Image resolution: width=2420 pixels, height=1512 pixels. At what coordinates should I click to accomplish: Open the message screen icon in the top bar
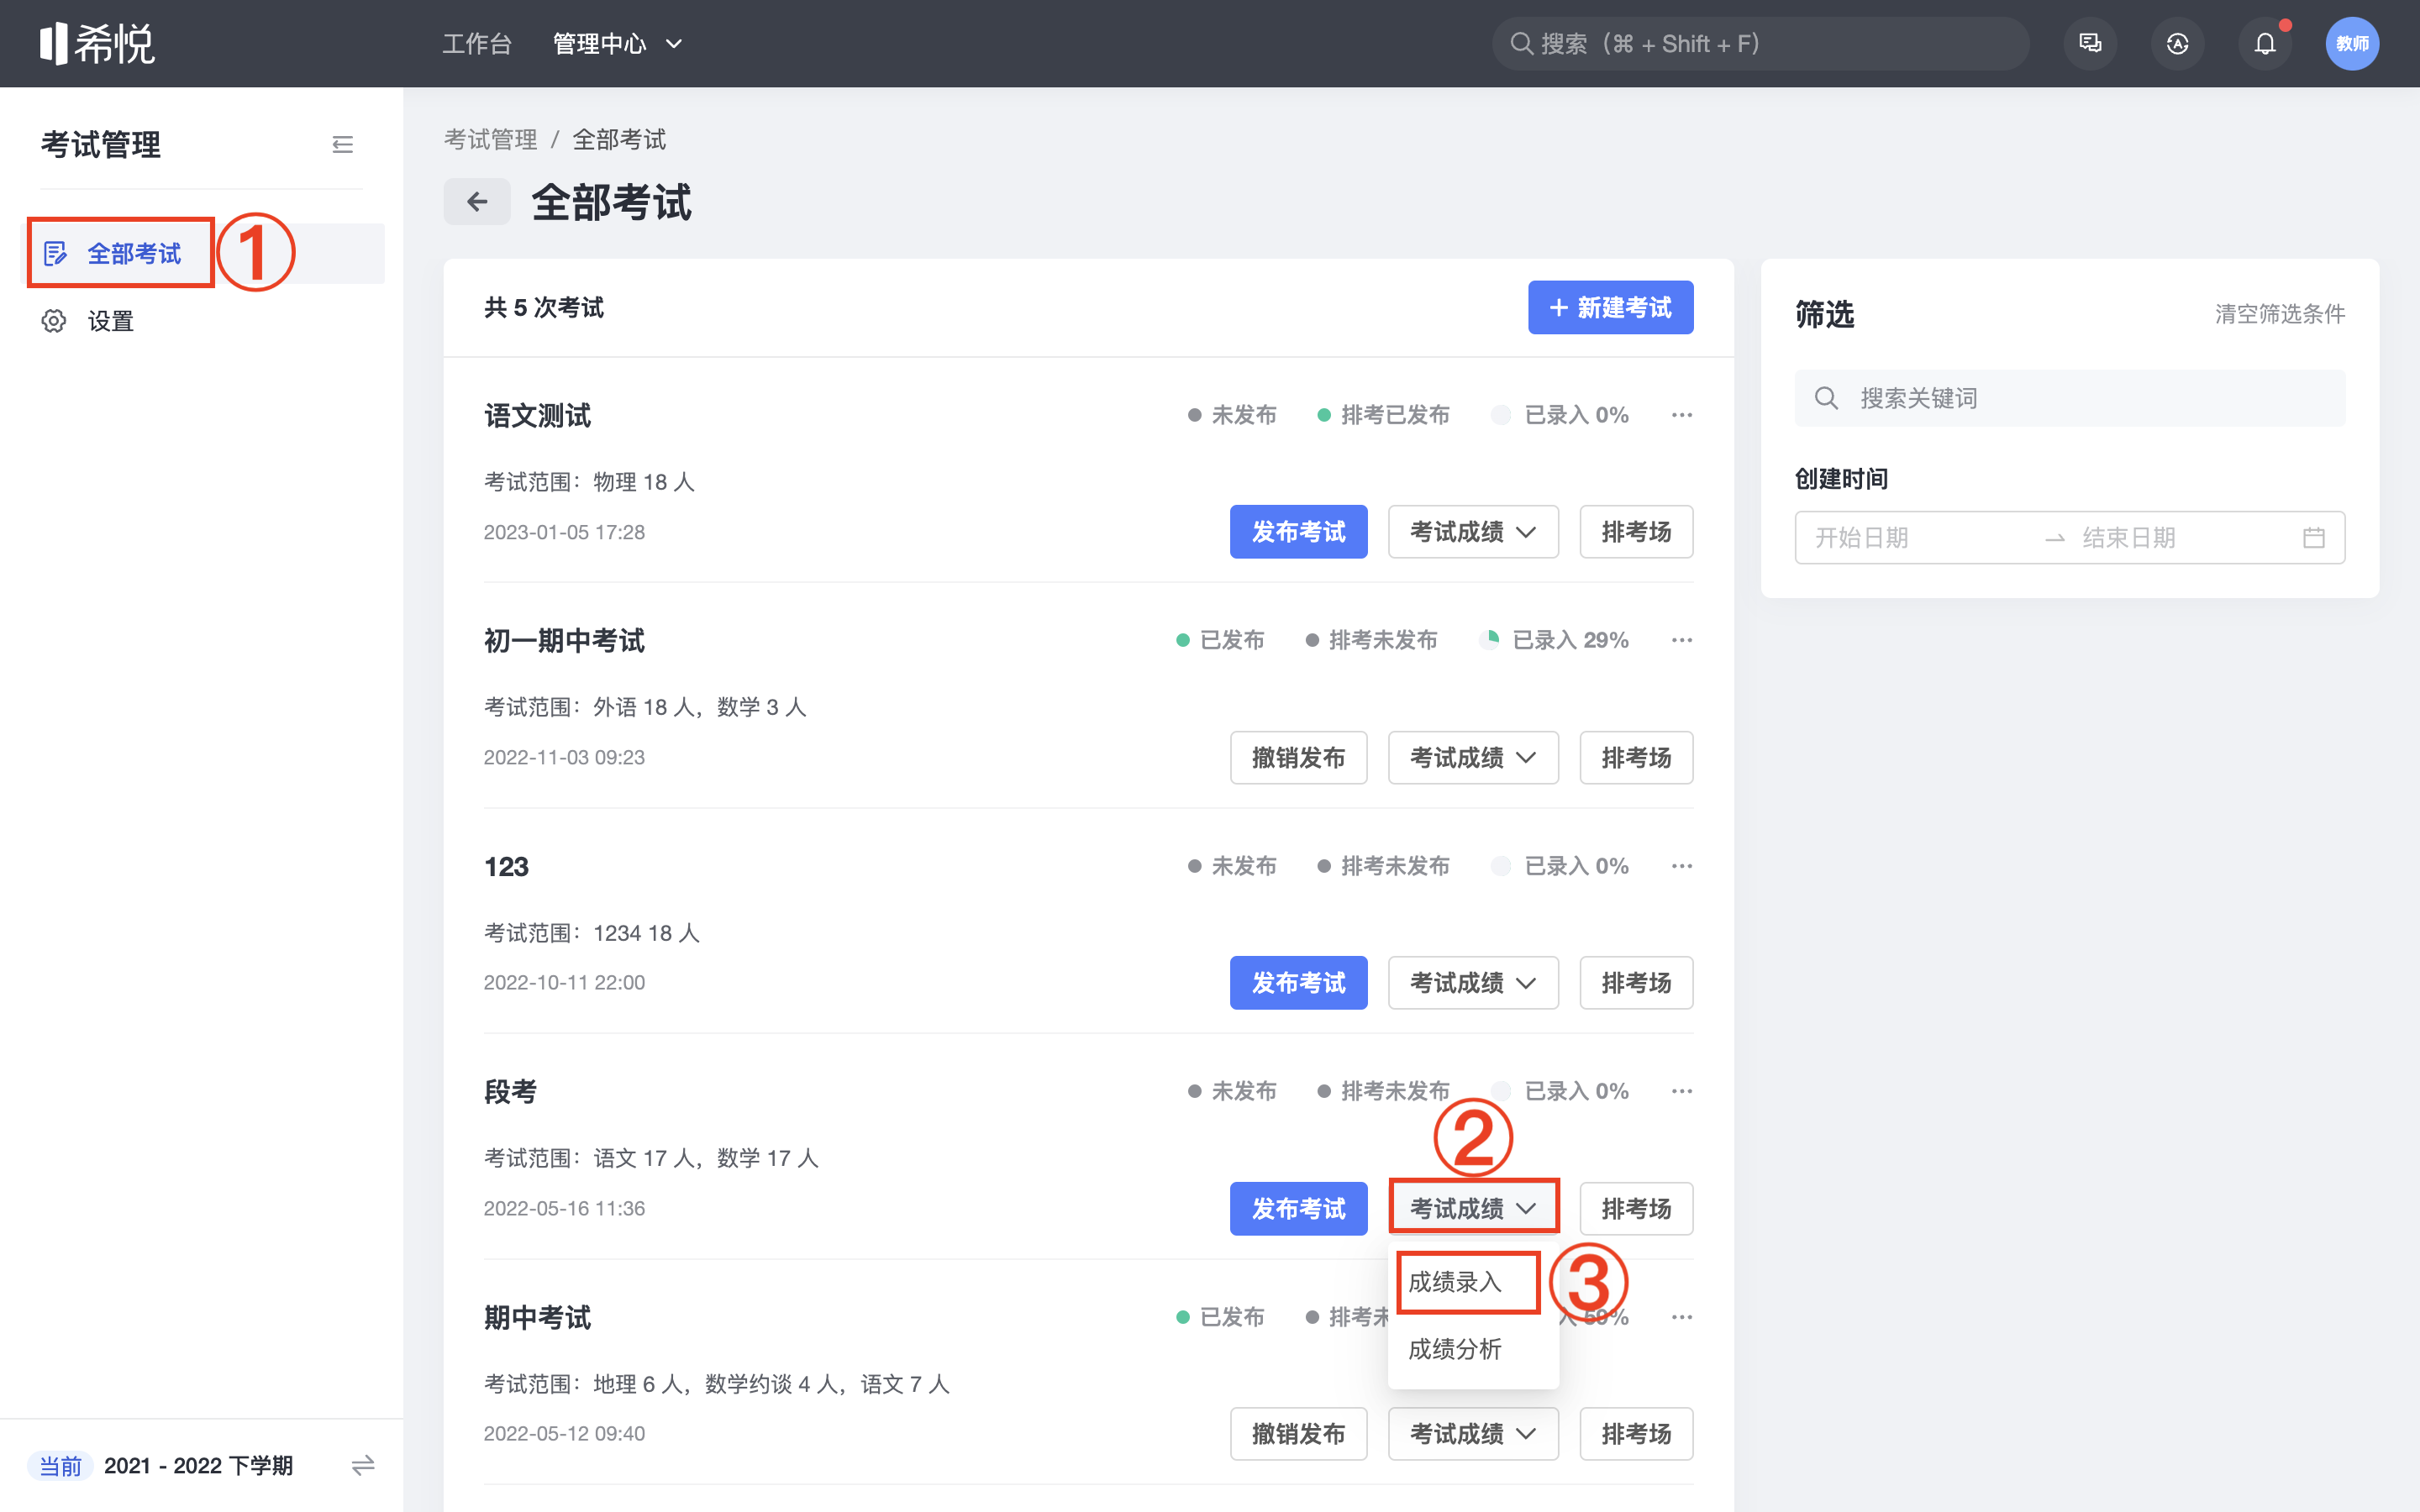coord(2090,43)
